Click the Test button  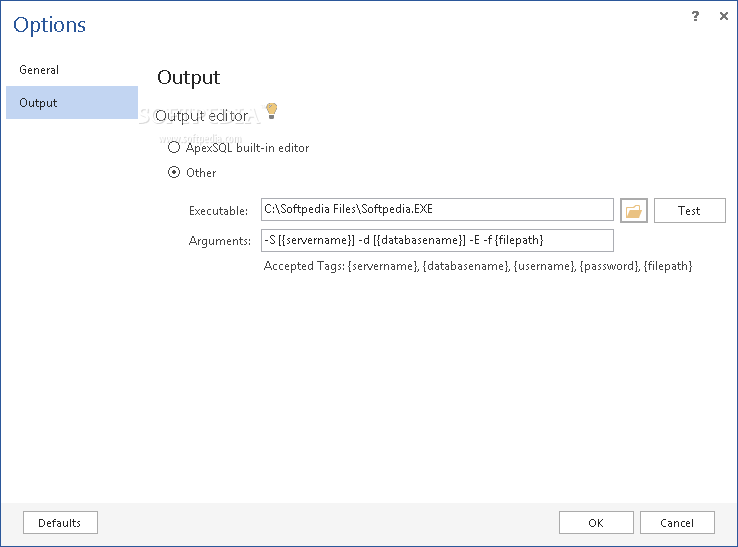pos(690,210)
